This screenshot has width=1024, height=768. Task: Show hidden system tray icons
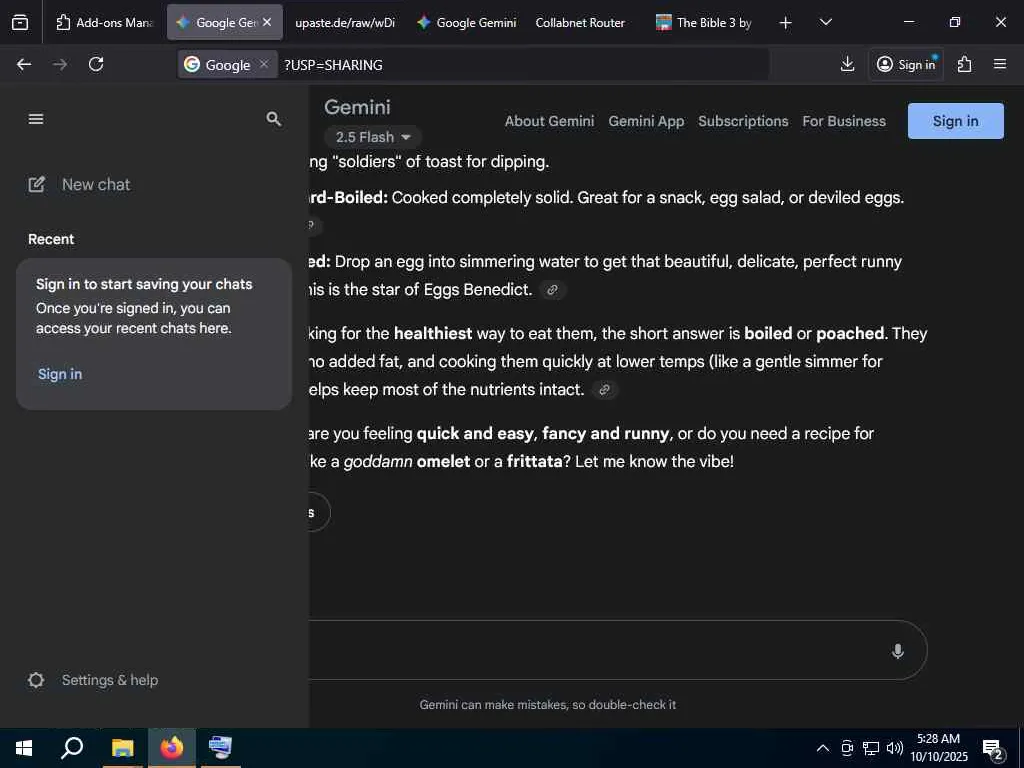click(x=823, y=748)
